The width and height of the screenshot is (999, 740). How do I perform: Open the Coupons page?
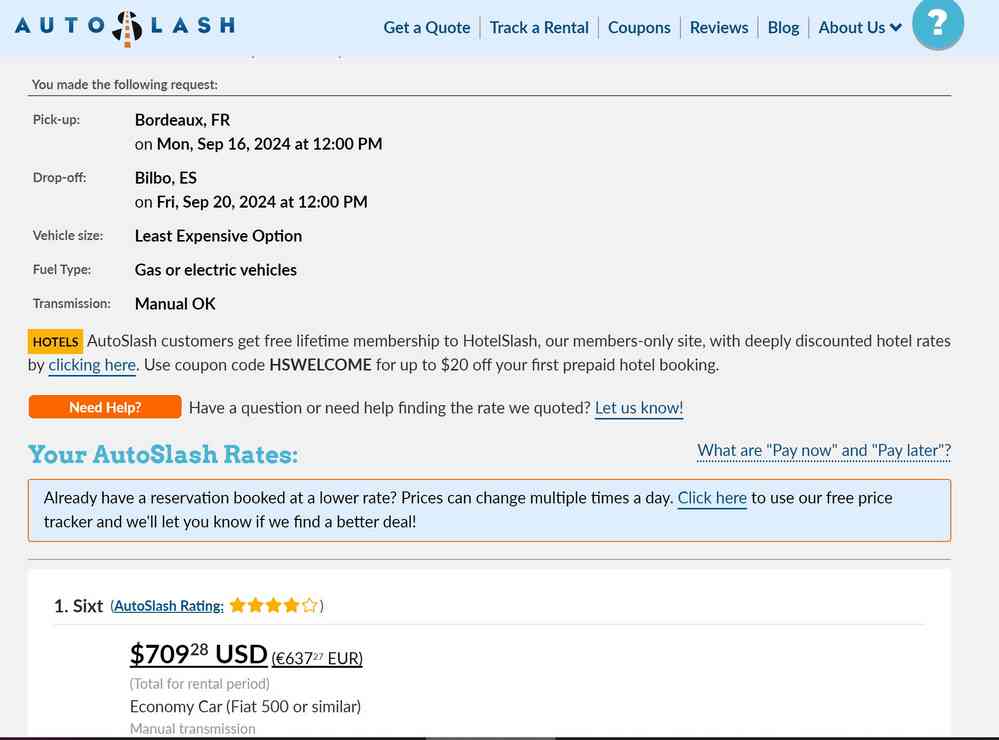click(x=639, y=27)
